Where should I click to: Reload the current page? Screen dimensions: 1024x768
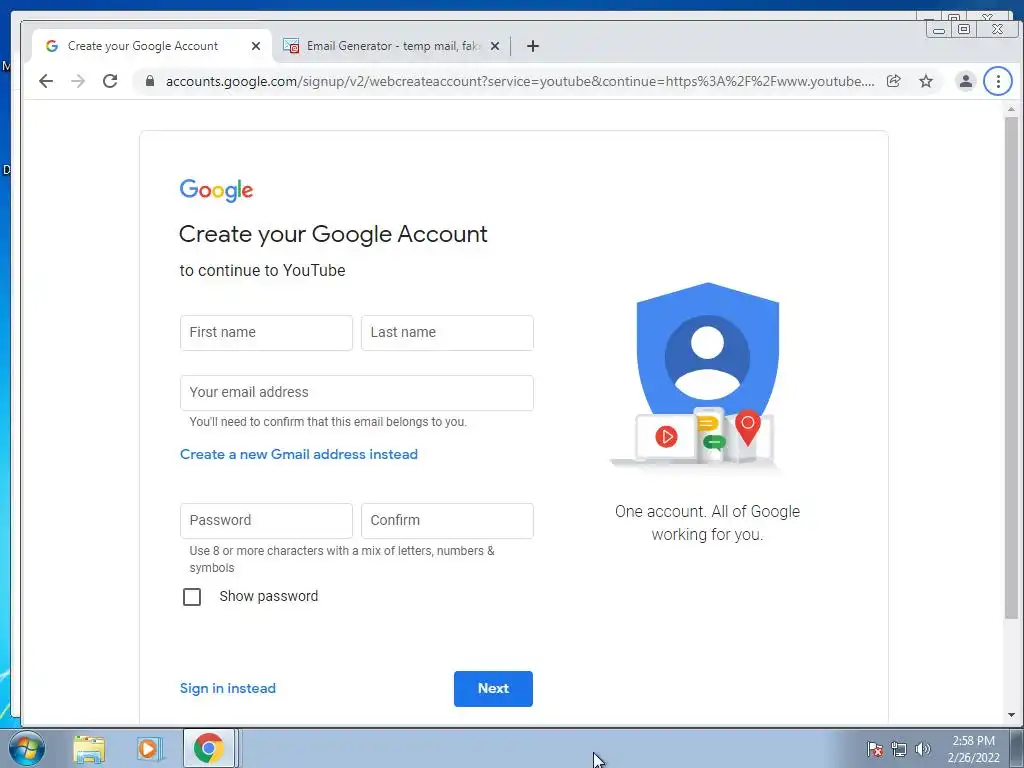tap(110, 81)
